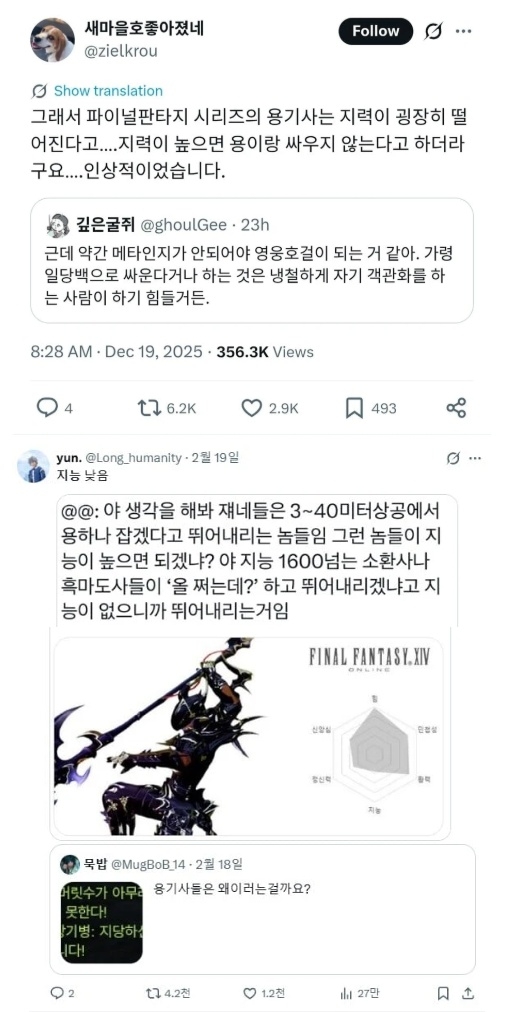Like the post with 2.9K hearts
The image size is (516, 1012).
coord(270,409)
